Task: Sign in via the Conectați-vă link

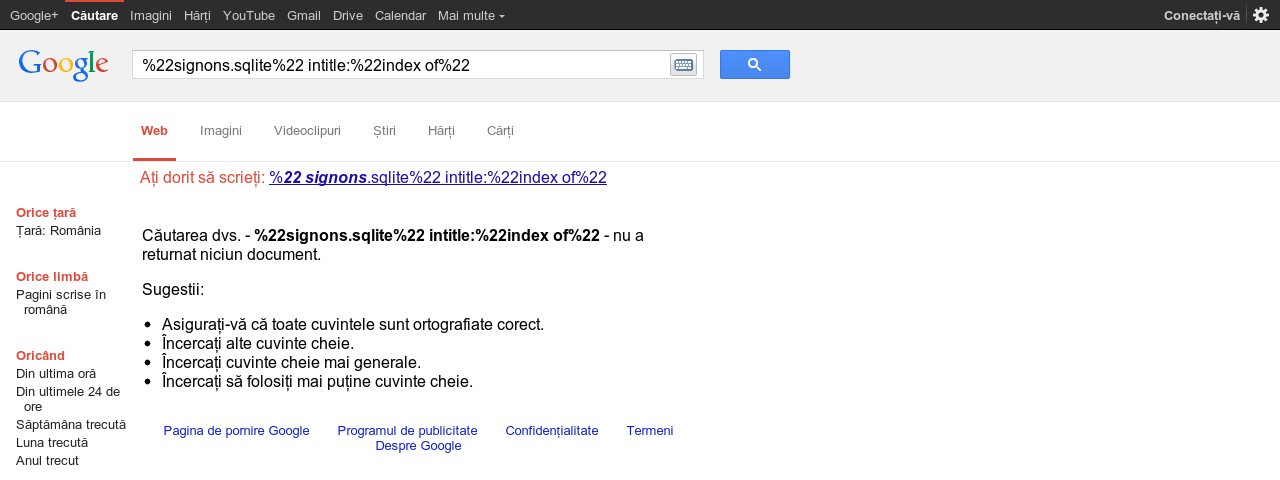Action: [x=1202, y=15]
